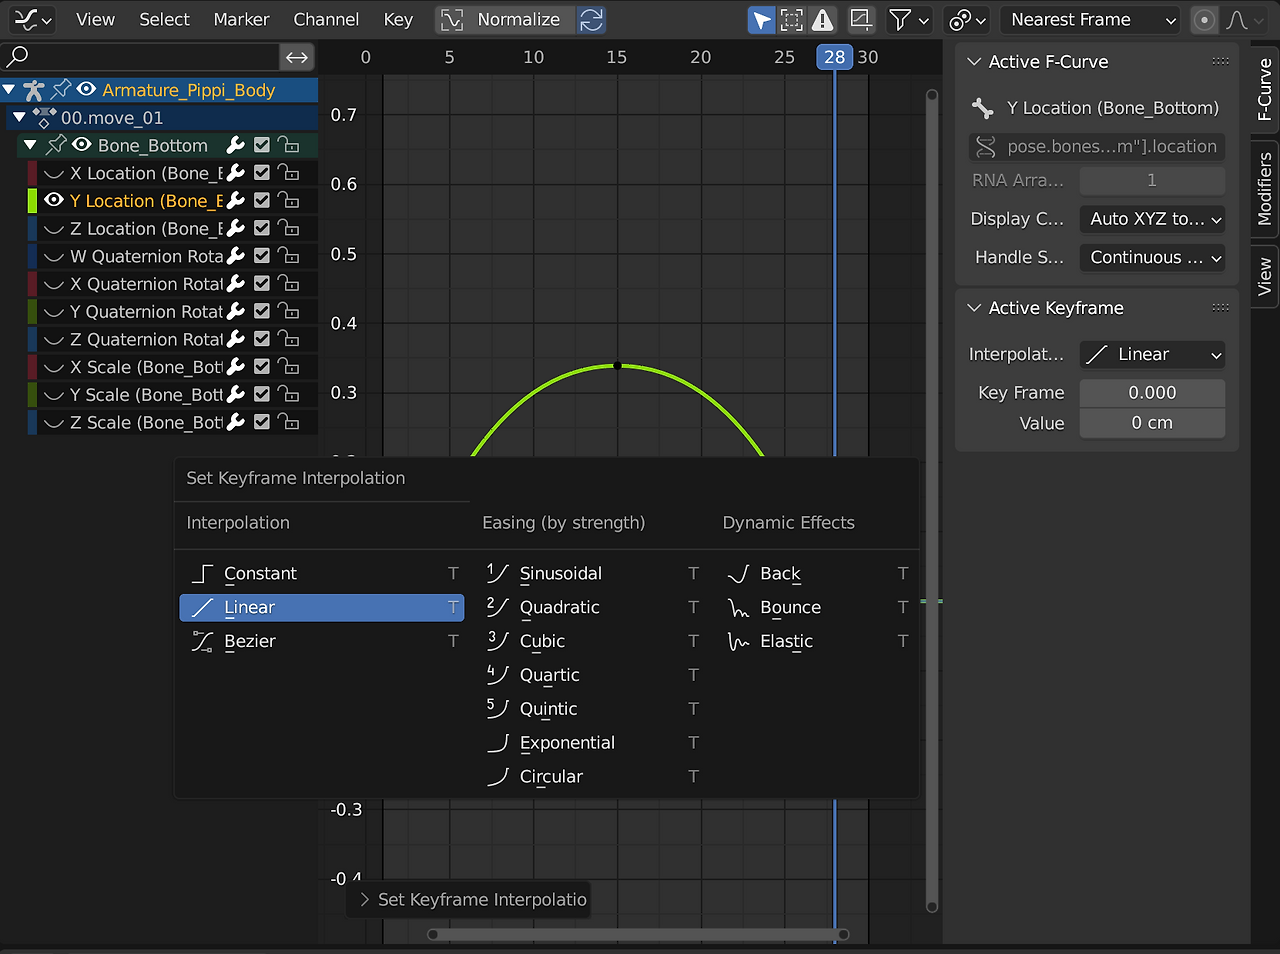Open the Handle Smoothing Continuous dropdown
This screenshot has height=954, width=1280.
(x=1153, y=257)
